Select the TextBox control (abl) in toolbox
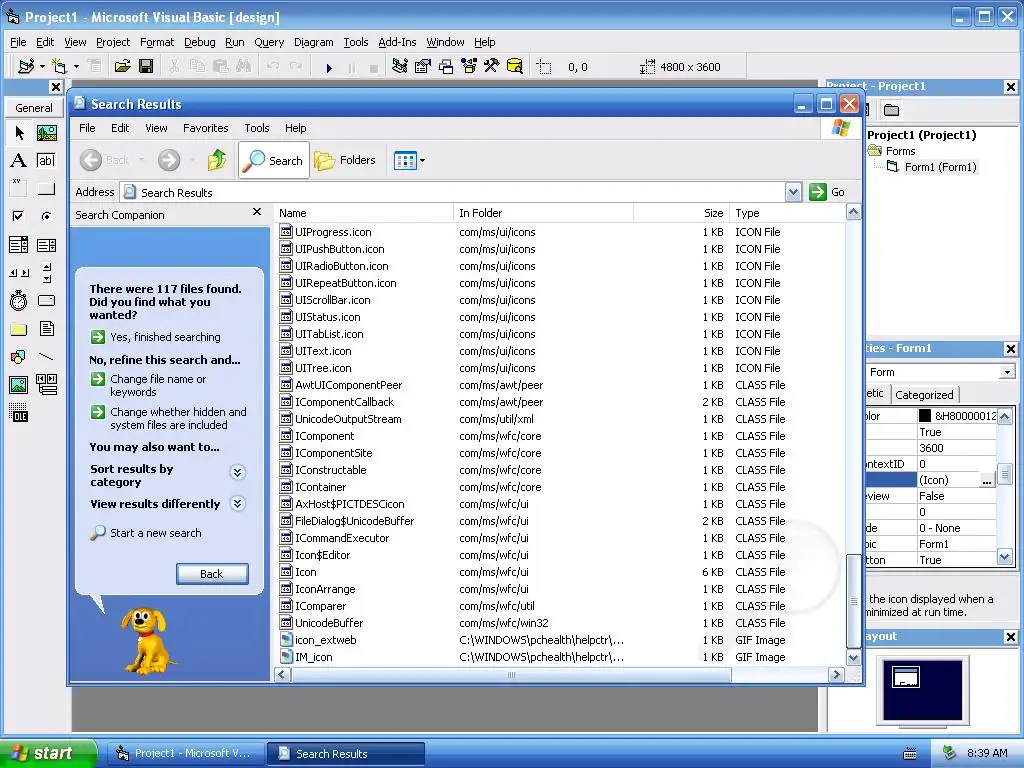Image resolution: width=1024 pixels, height=768 pixels. click(x=46, y=161)
